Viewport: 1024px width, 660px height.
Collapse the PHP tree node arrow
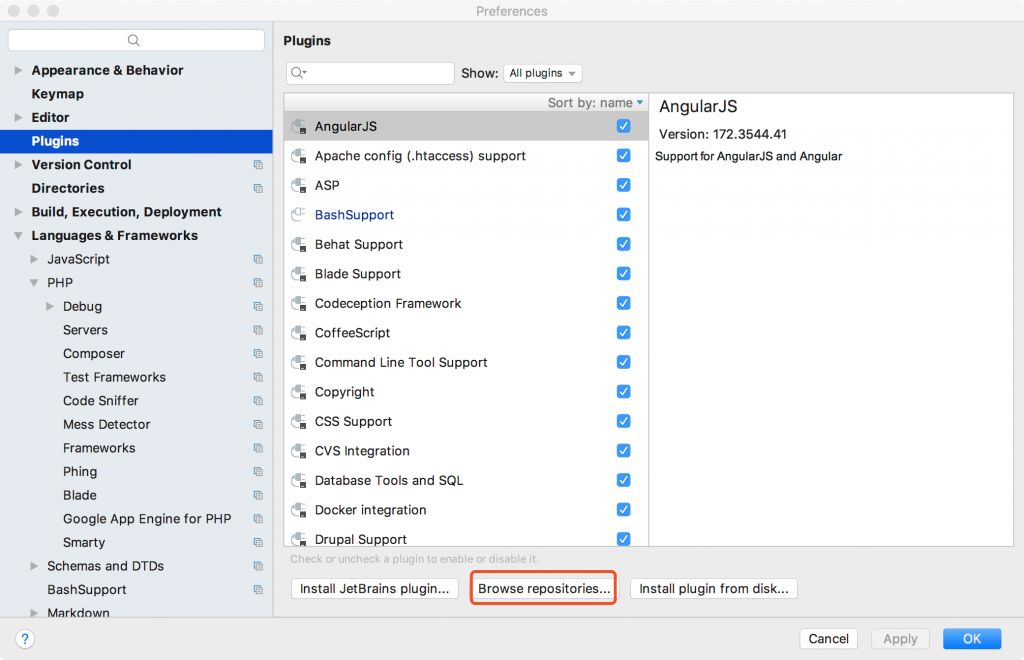click(x=34, y=283)
